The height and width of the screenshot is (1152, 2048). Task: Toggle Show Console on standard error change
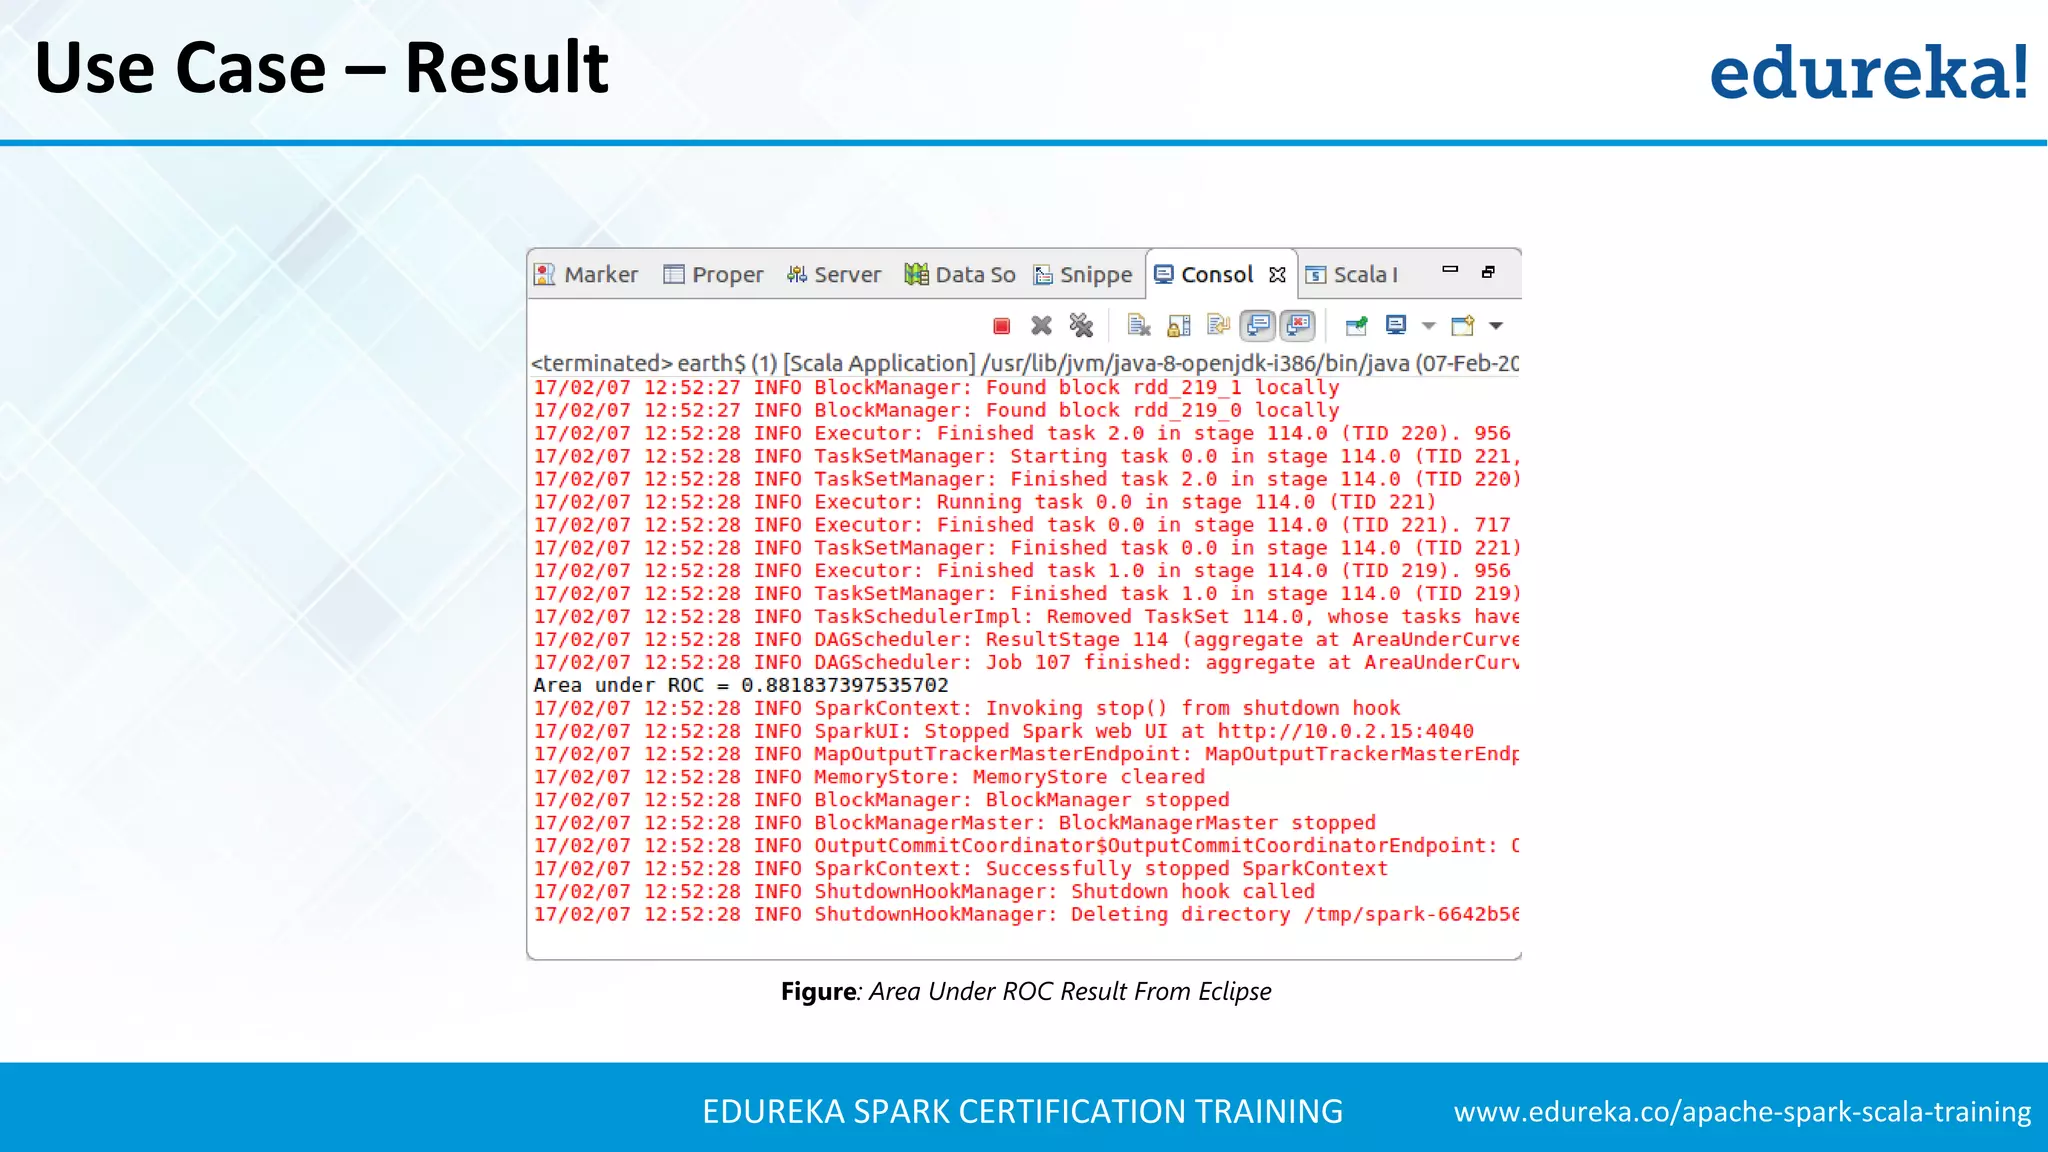(1297, 326)
